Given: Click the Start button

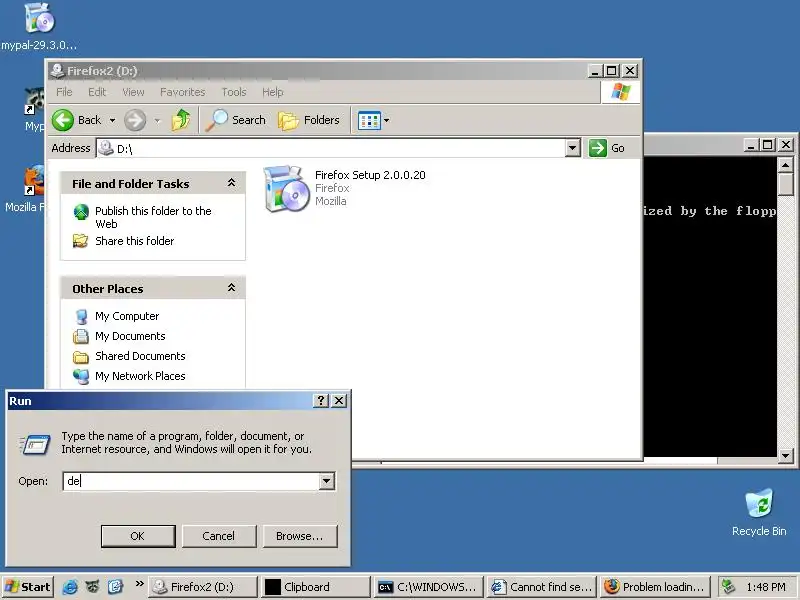Looking at the screenshot, I should [28, 587].
